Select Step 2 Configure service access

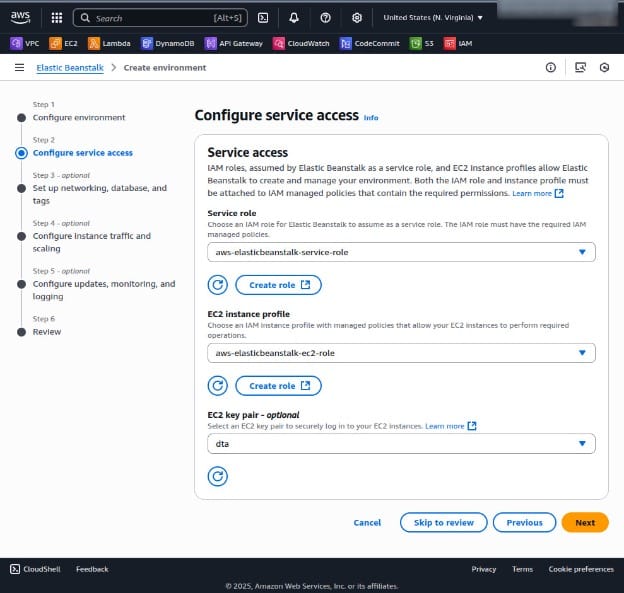point(83,153)
